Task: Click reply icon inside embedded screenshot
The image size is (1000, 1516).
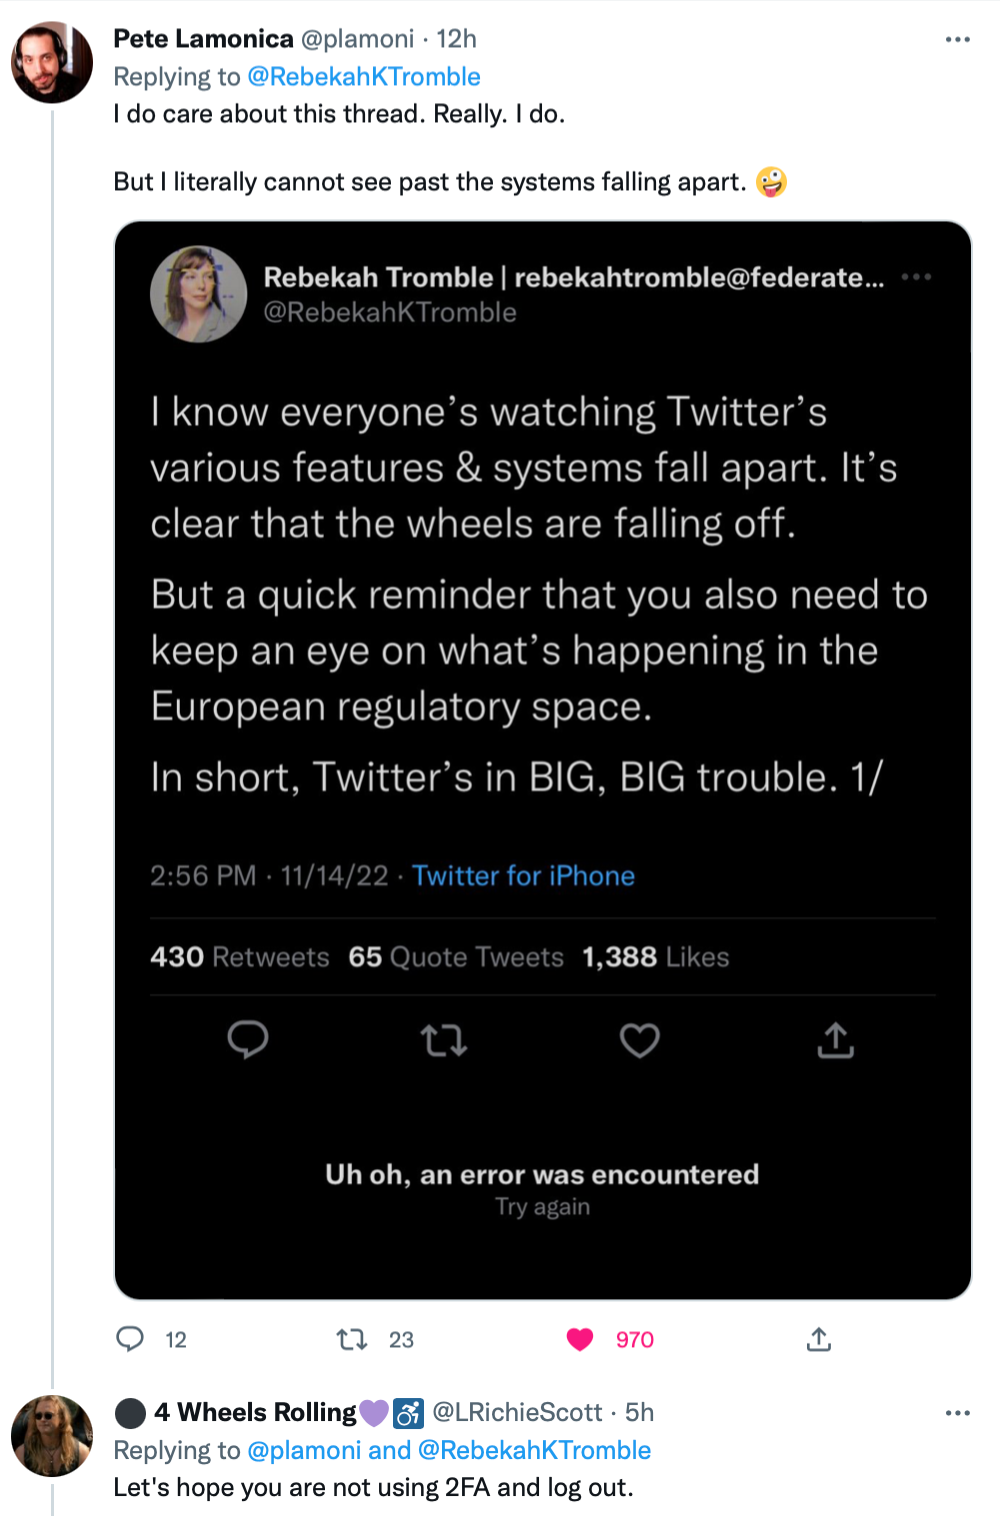Action: [248, 1040]
